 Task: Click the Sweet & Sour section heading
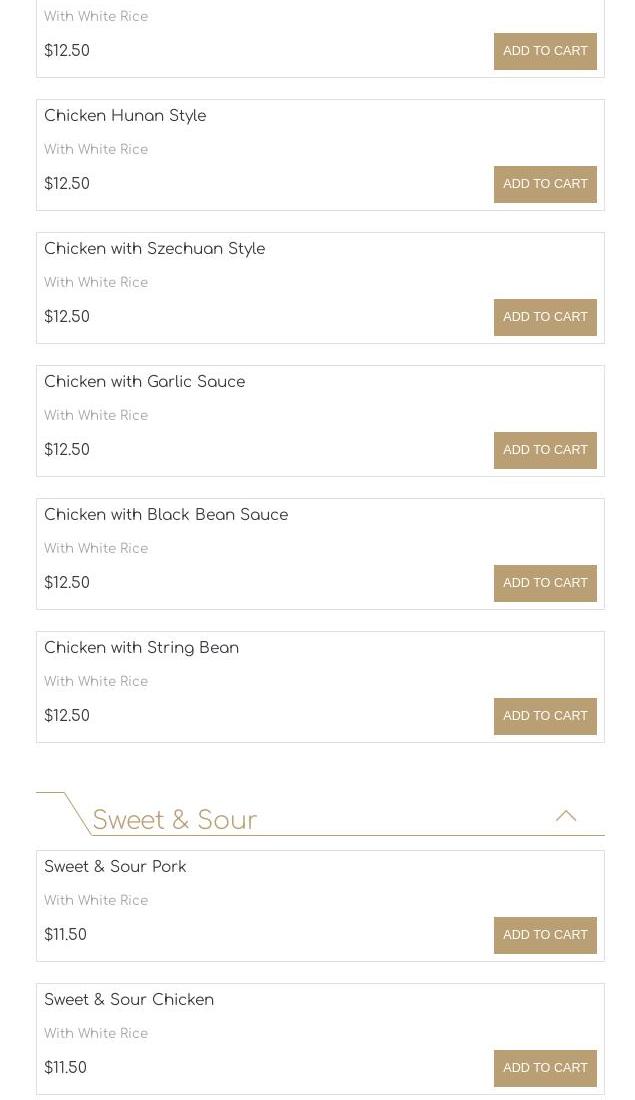pos(175,821)
